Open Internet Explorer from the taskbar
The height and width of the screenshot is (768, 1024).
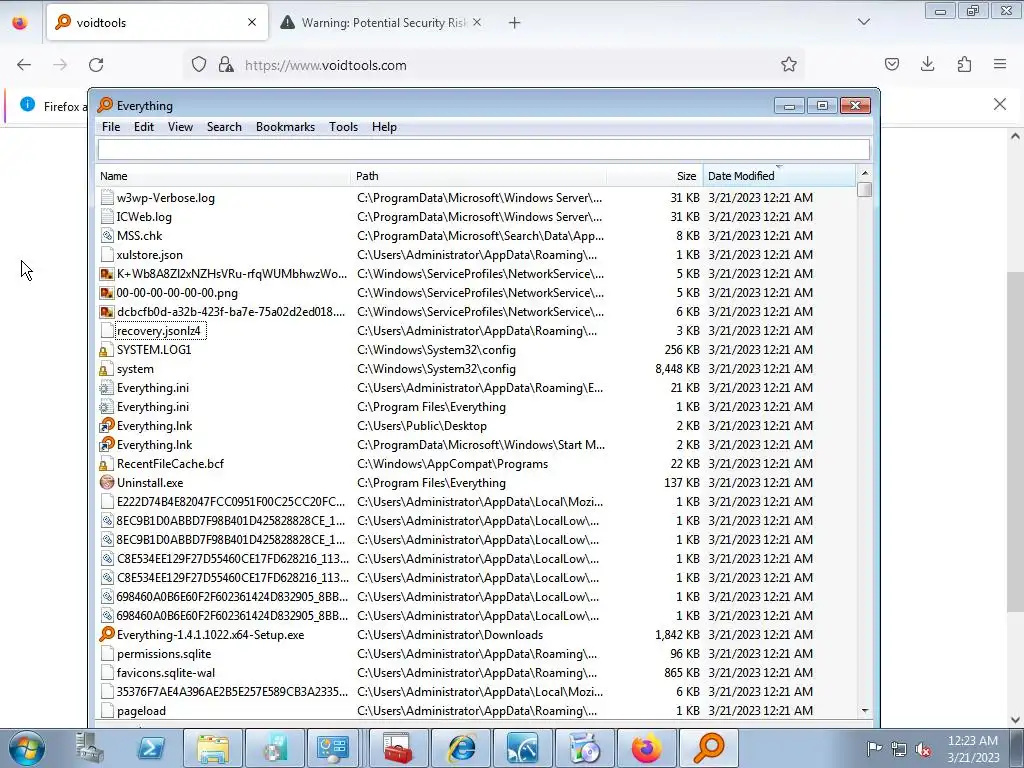pos(460,748)
